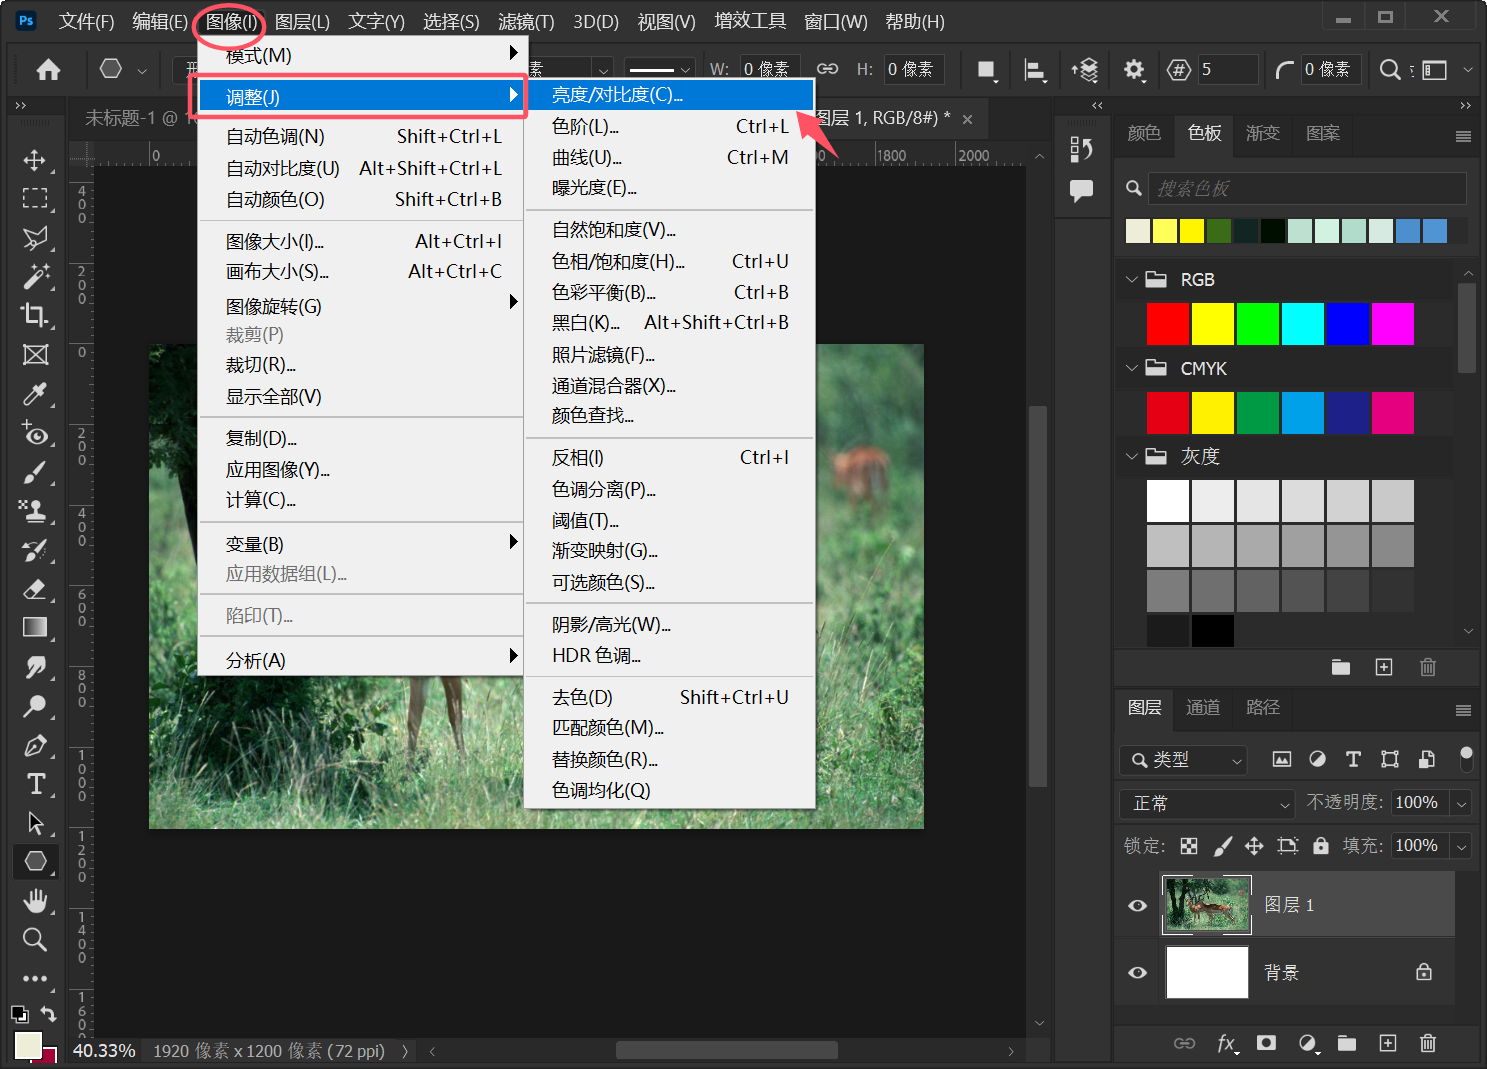Select the Hand tool
The height and width of the screenshot is (1069, 1487).
(35, 901)
